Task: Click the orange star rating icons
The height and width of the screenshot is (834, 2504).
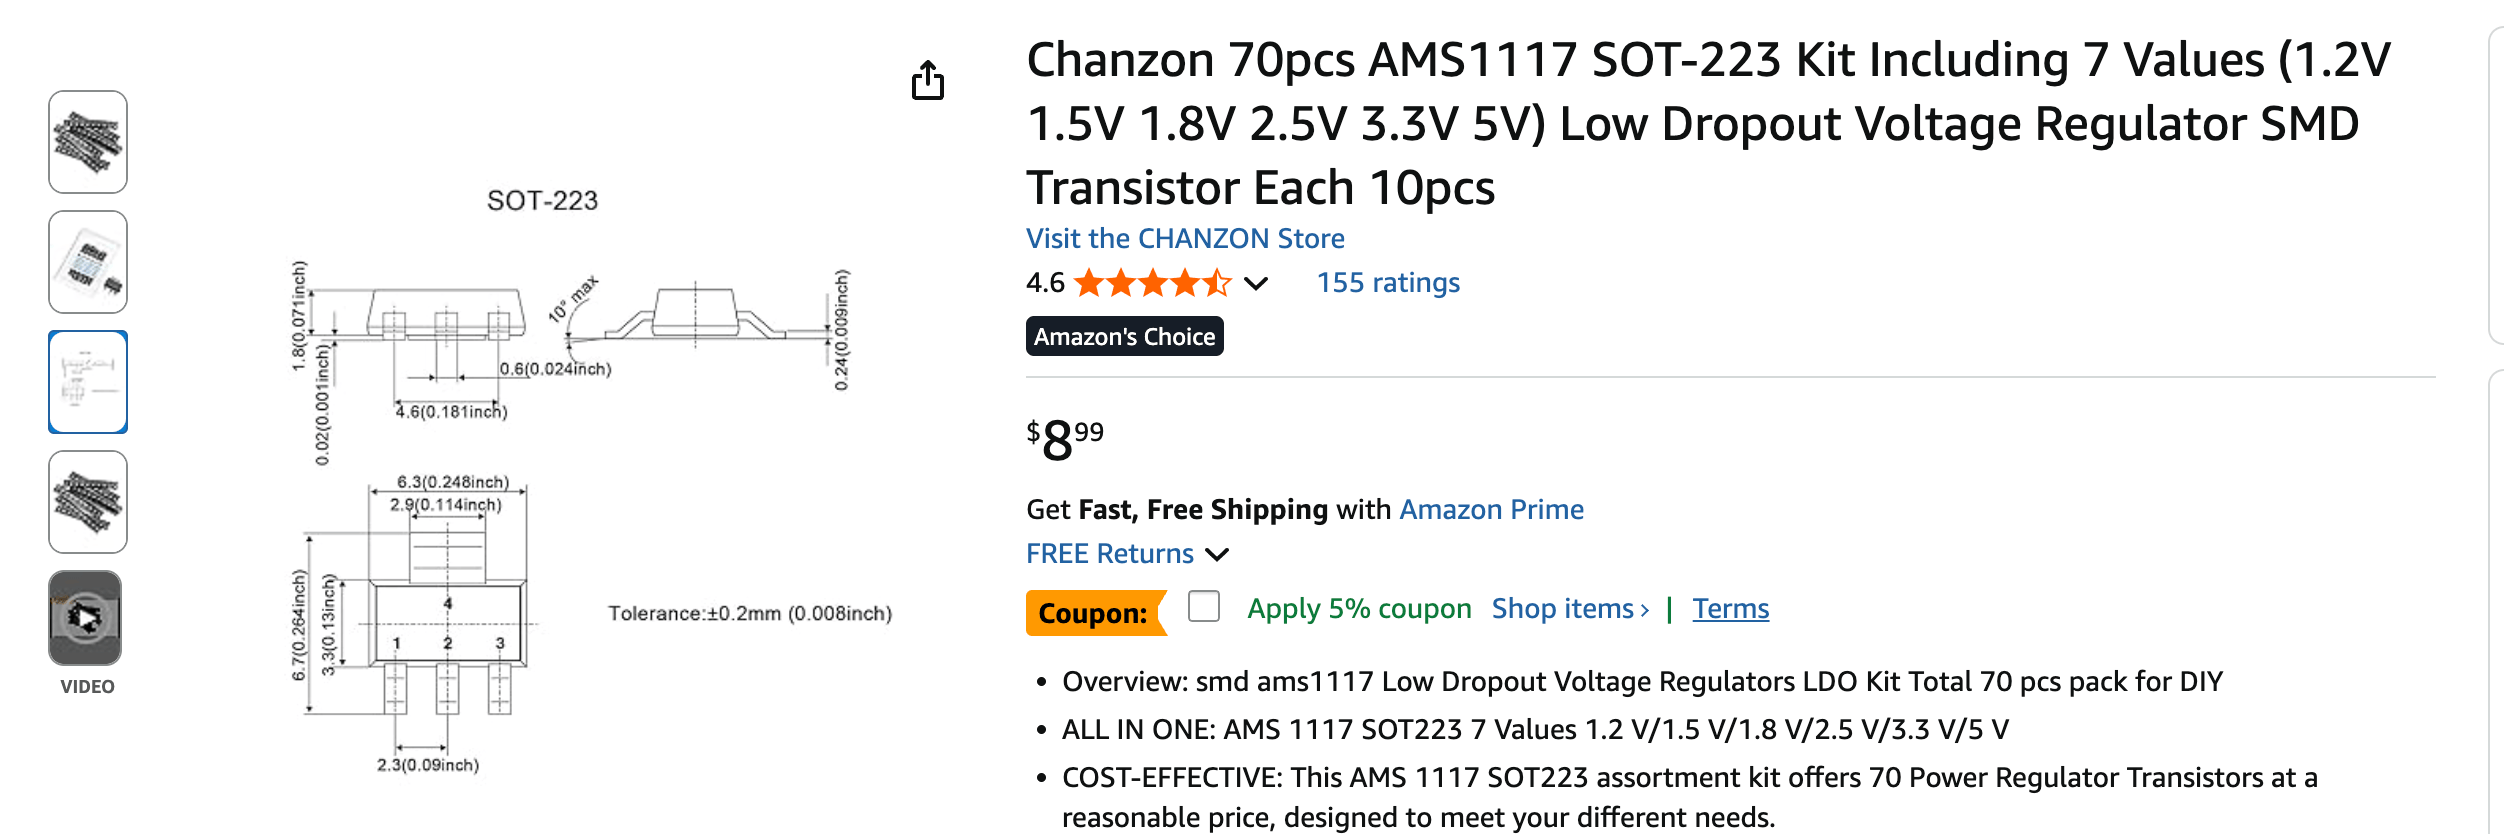Action: click(x=1152, y=284)
